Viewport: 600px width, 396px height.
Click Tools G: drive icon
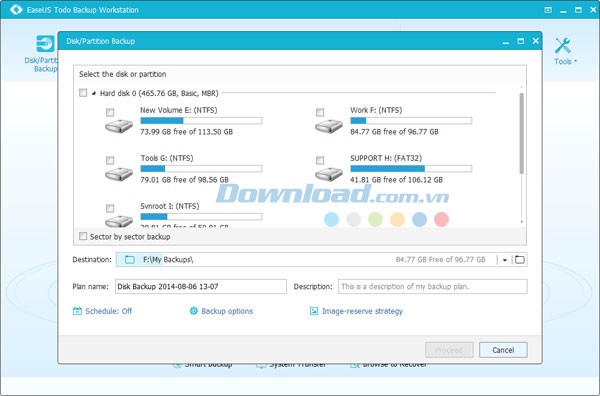point(119,174)
